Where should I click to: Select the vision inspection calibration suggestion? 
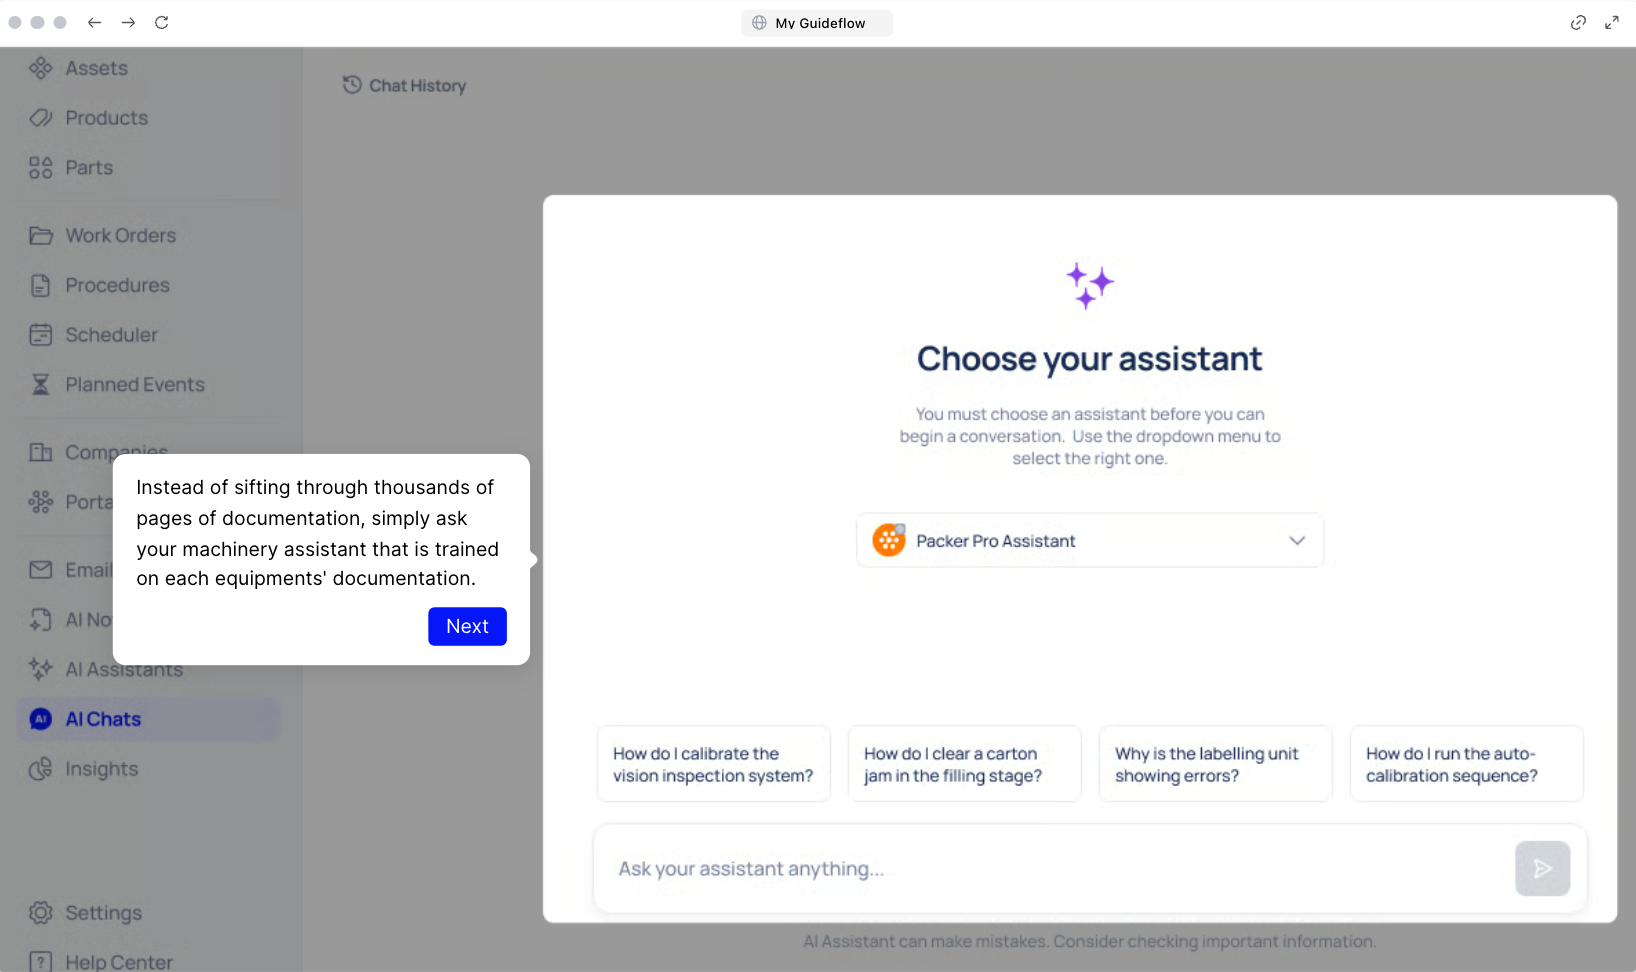click(713, 764)
